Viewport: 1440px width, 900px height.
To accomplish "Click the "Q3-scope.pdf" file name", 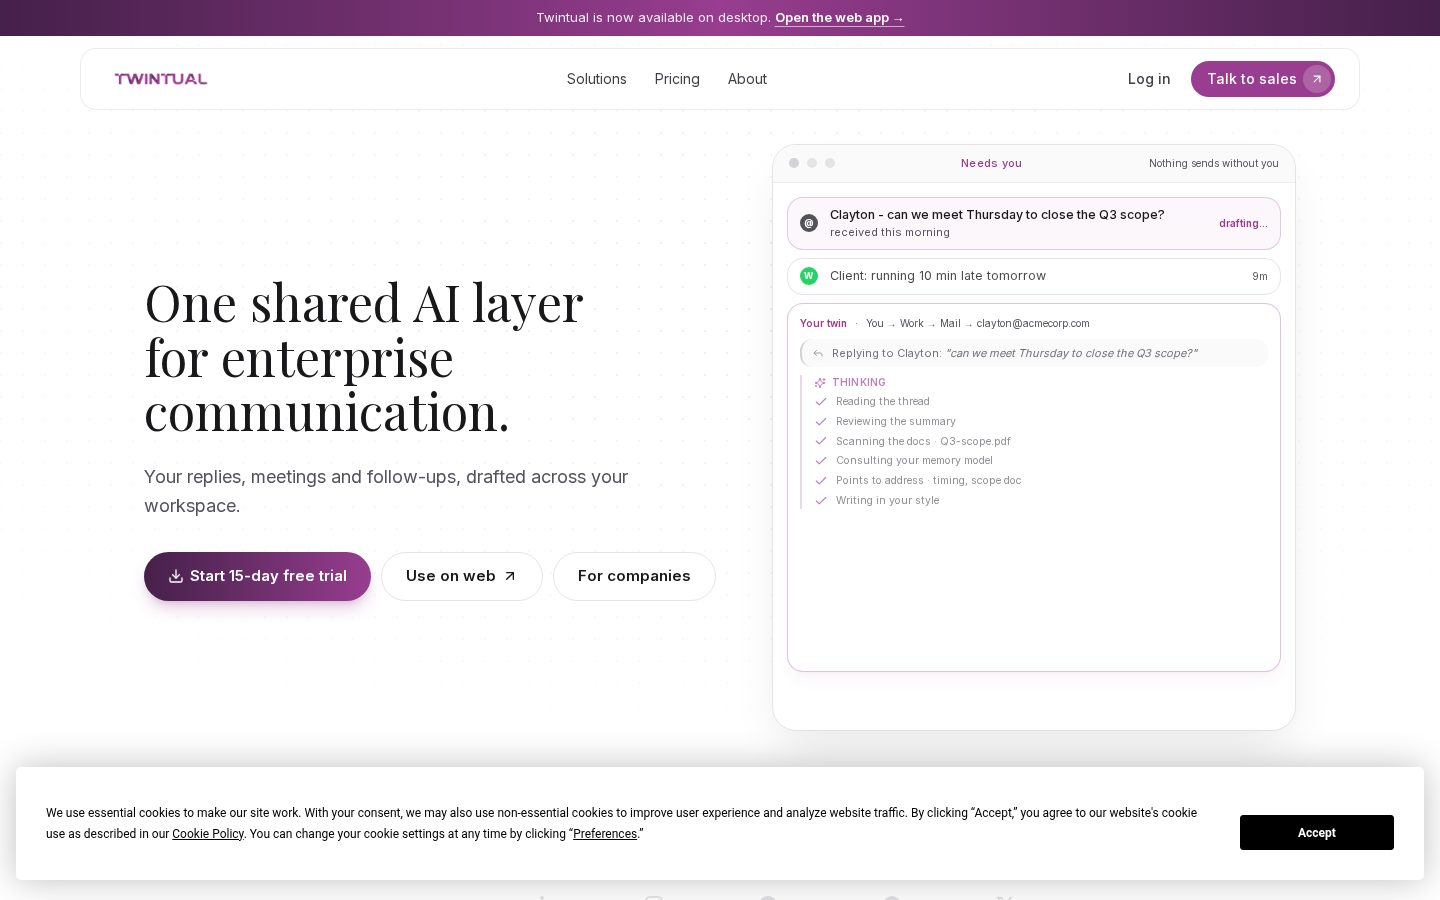I will (975, 441).
